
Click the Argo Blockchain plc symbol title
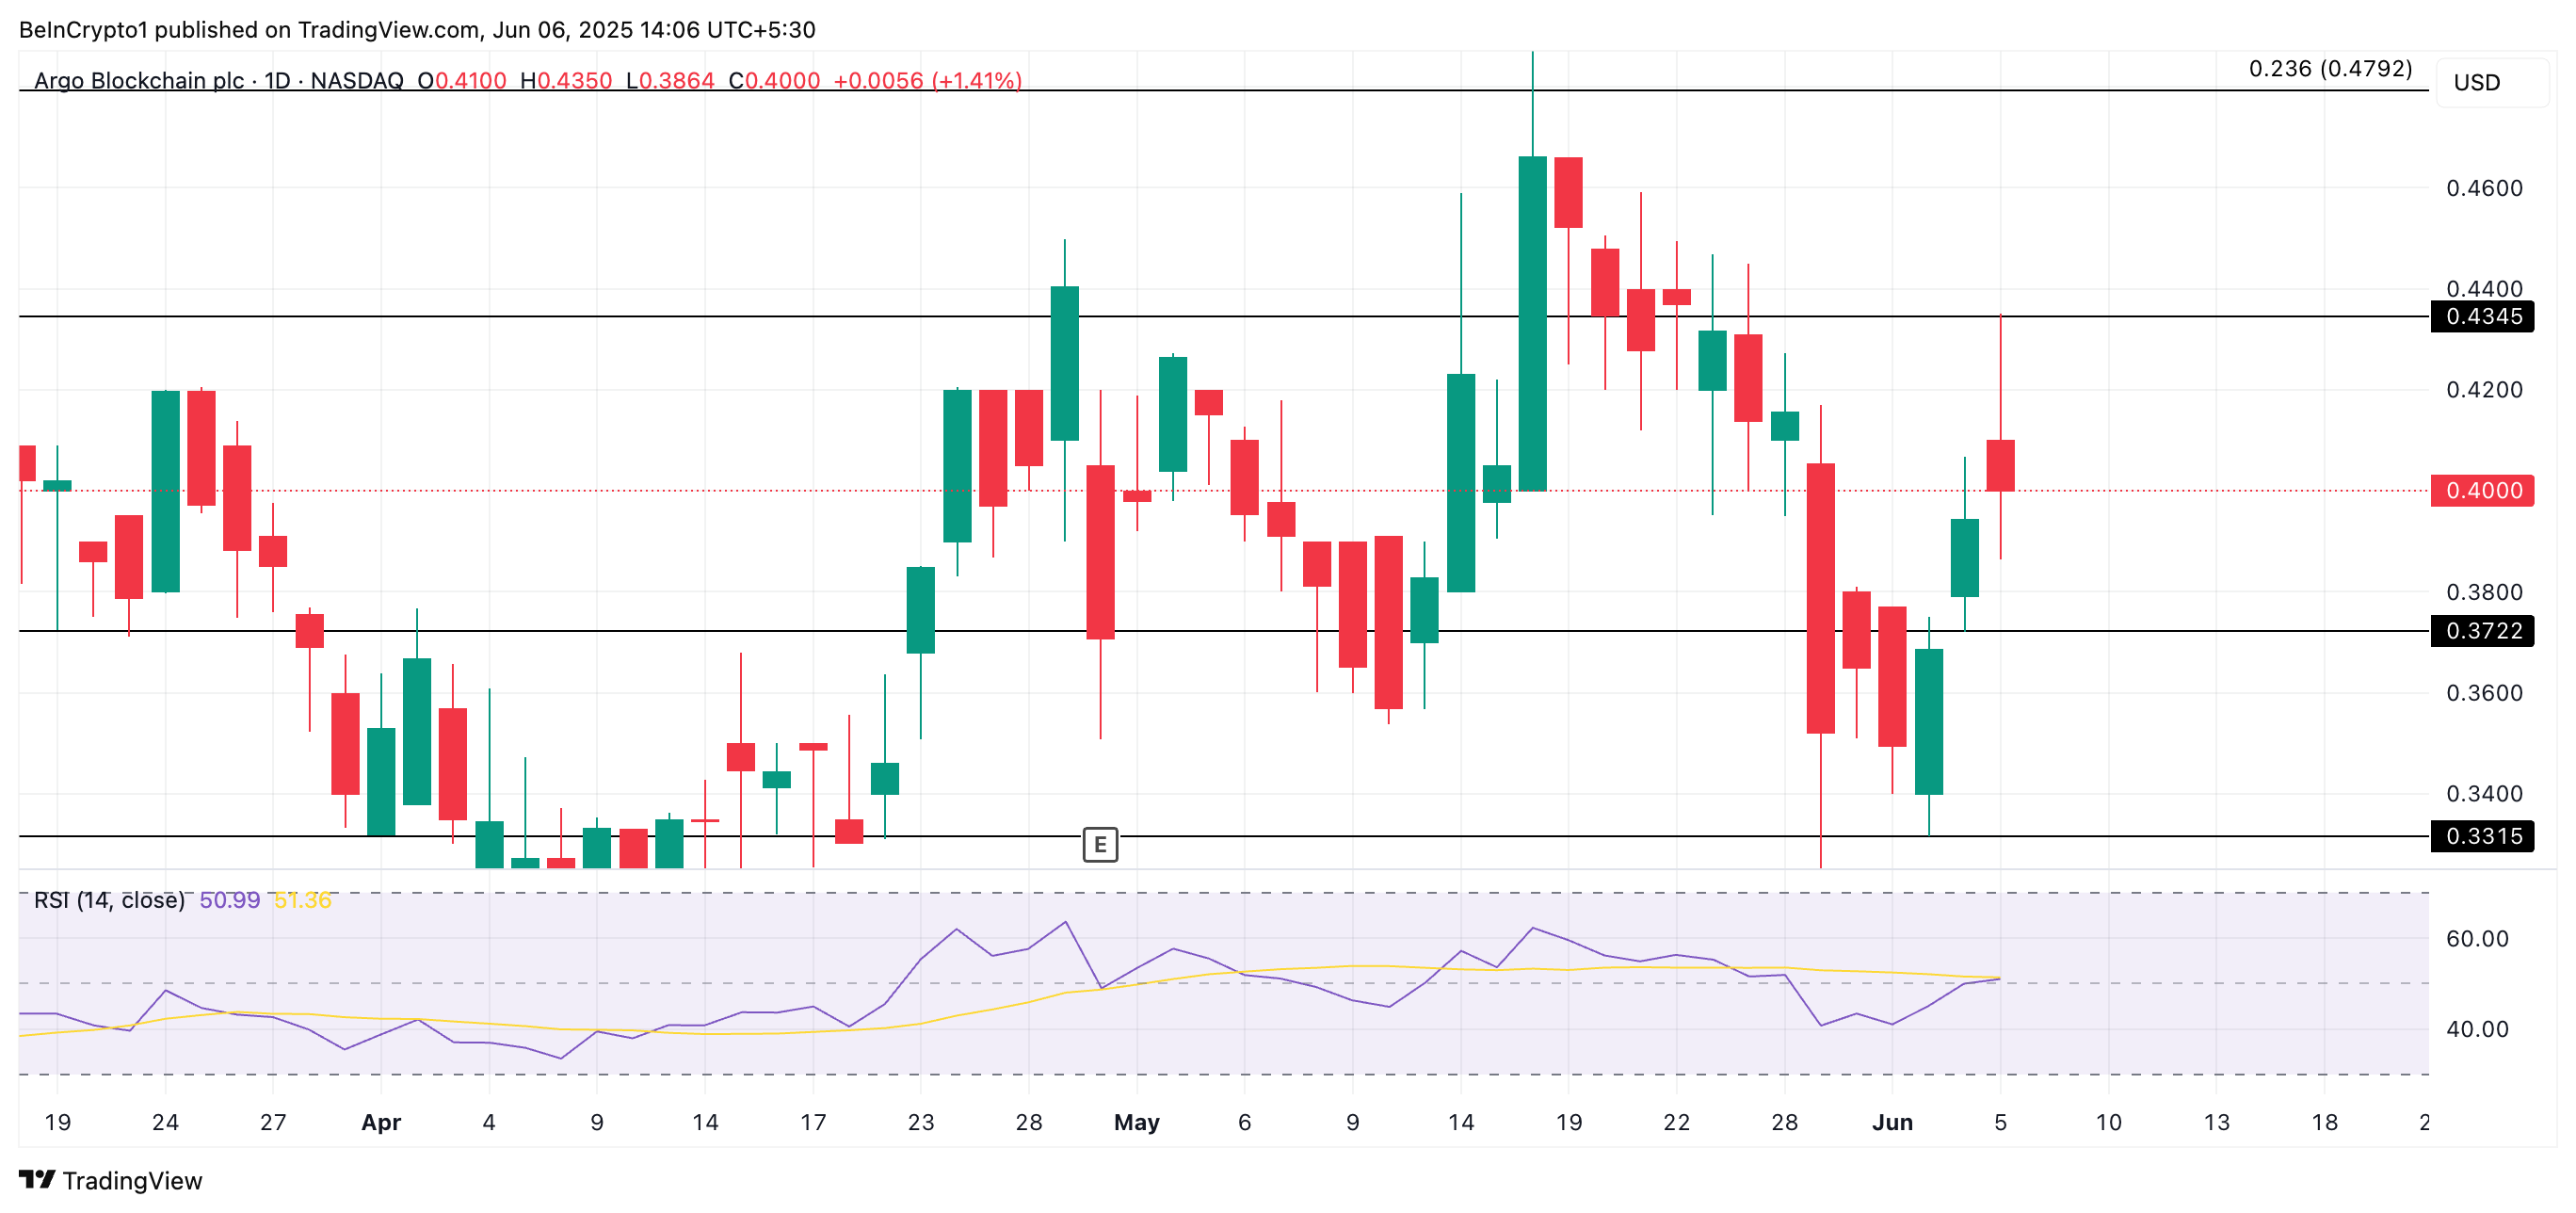pyautogui.click(x=139, y=80)
